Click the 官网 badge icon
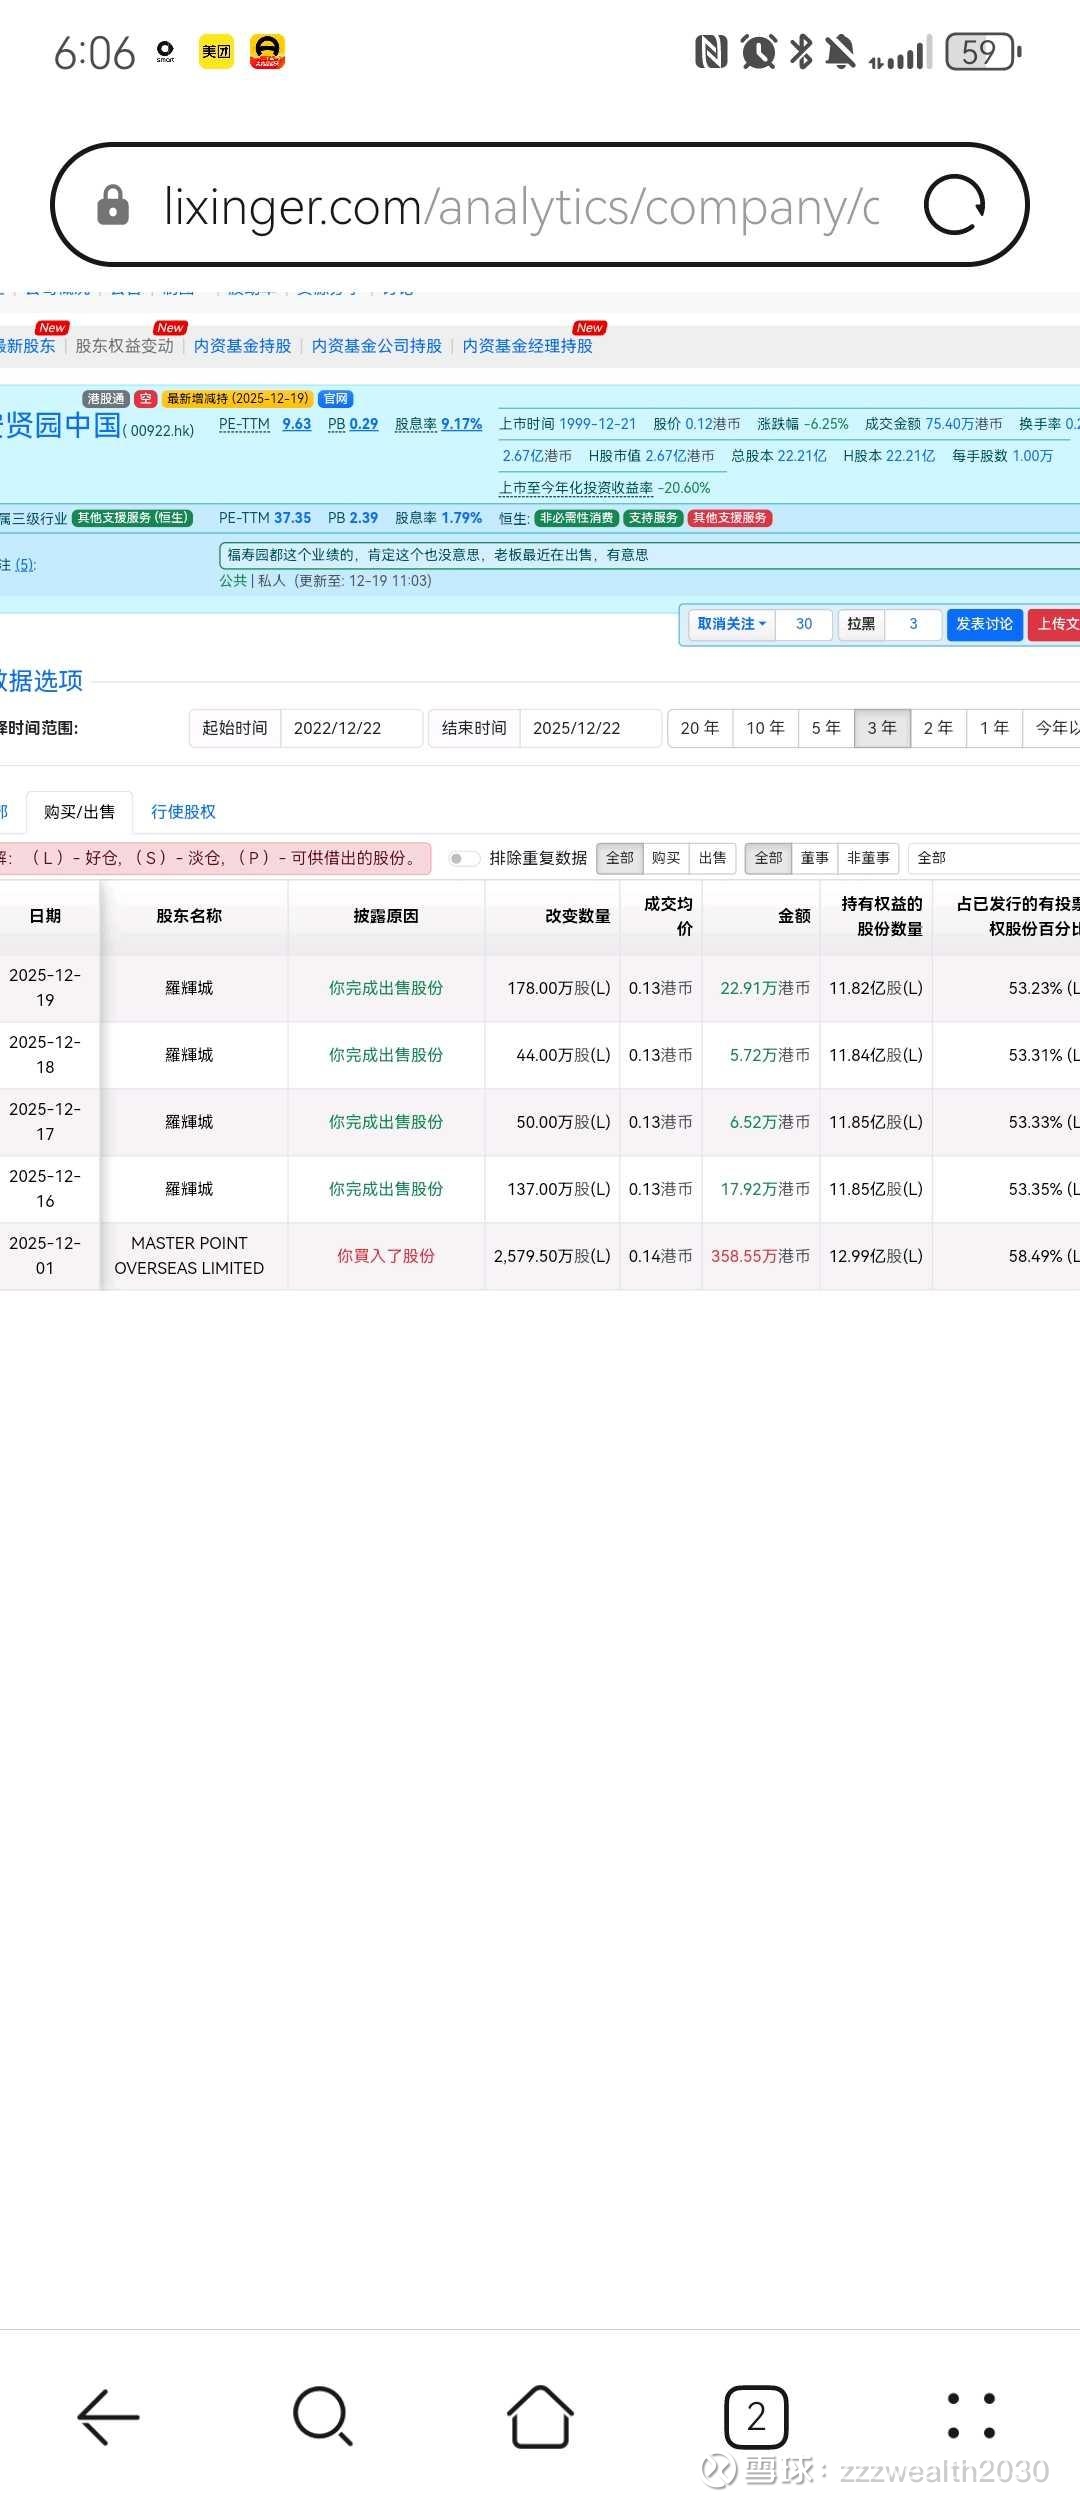This screenshot has width=1080, height=2504. [x=336, y=399]
